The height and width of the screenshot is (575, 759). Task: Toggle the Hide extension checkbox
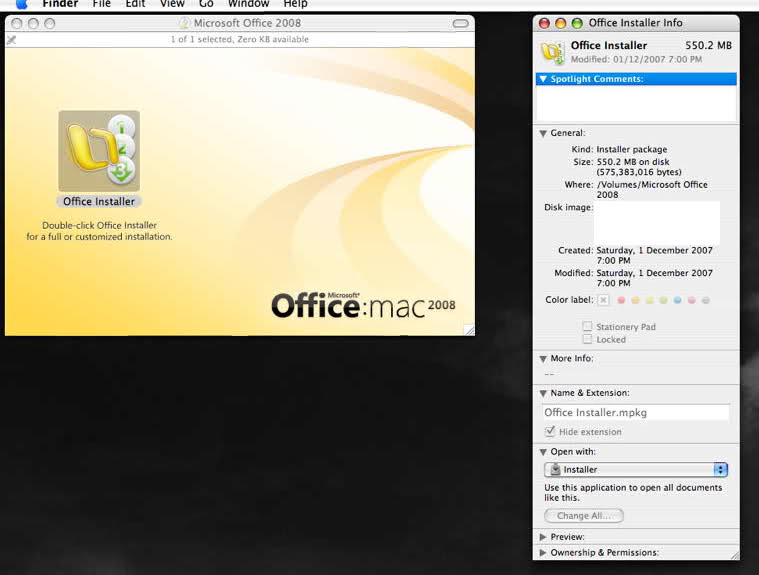pos(550,431)
